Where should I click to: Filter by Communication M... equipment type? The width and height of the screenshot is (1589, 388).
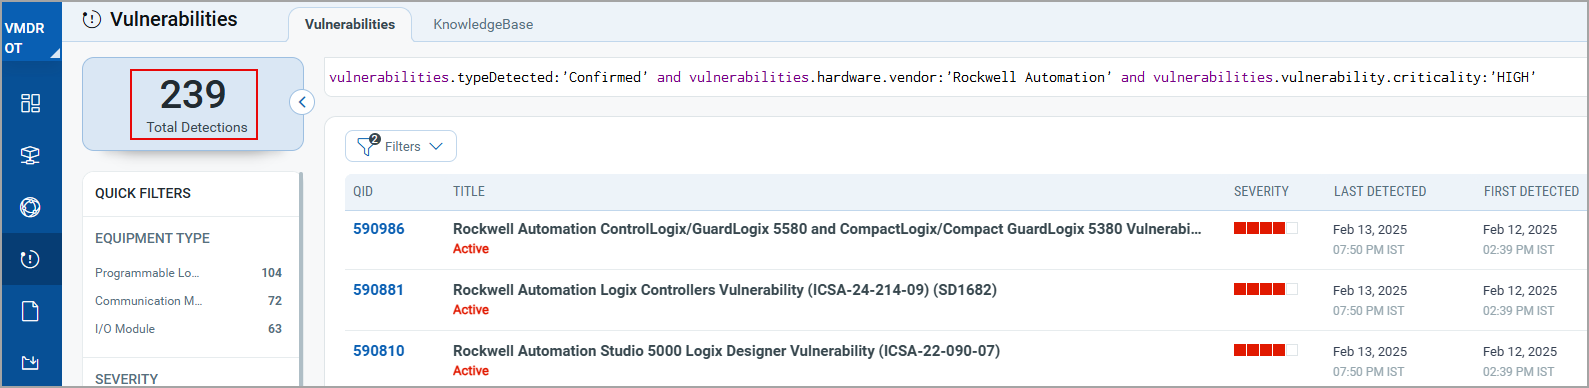coord(149,301)
